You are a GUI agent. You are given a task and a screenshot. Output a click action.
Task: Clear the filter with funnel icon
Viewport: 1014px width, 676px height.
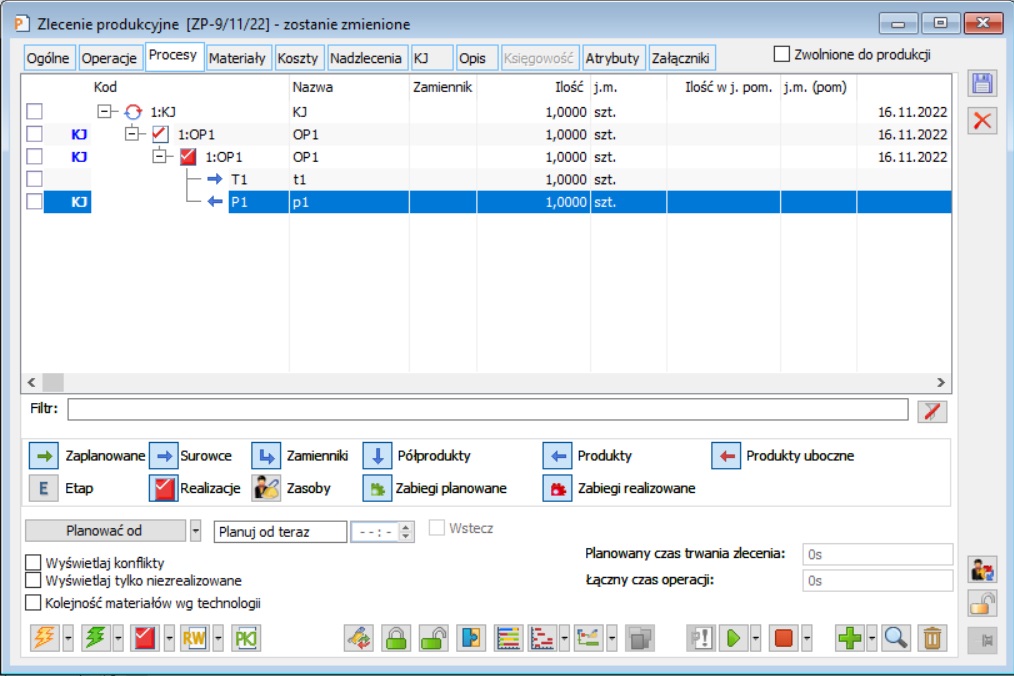931,410
